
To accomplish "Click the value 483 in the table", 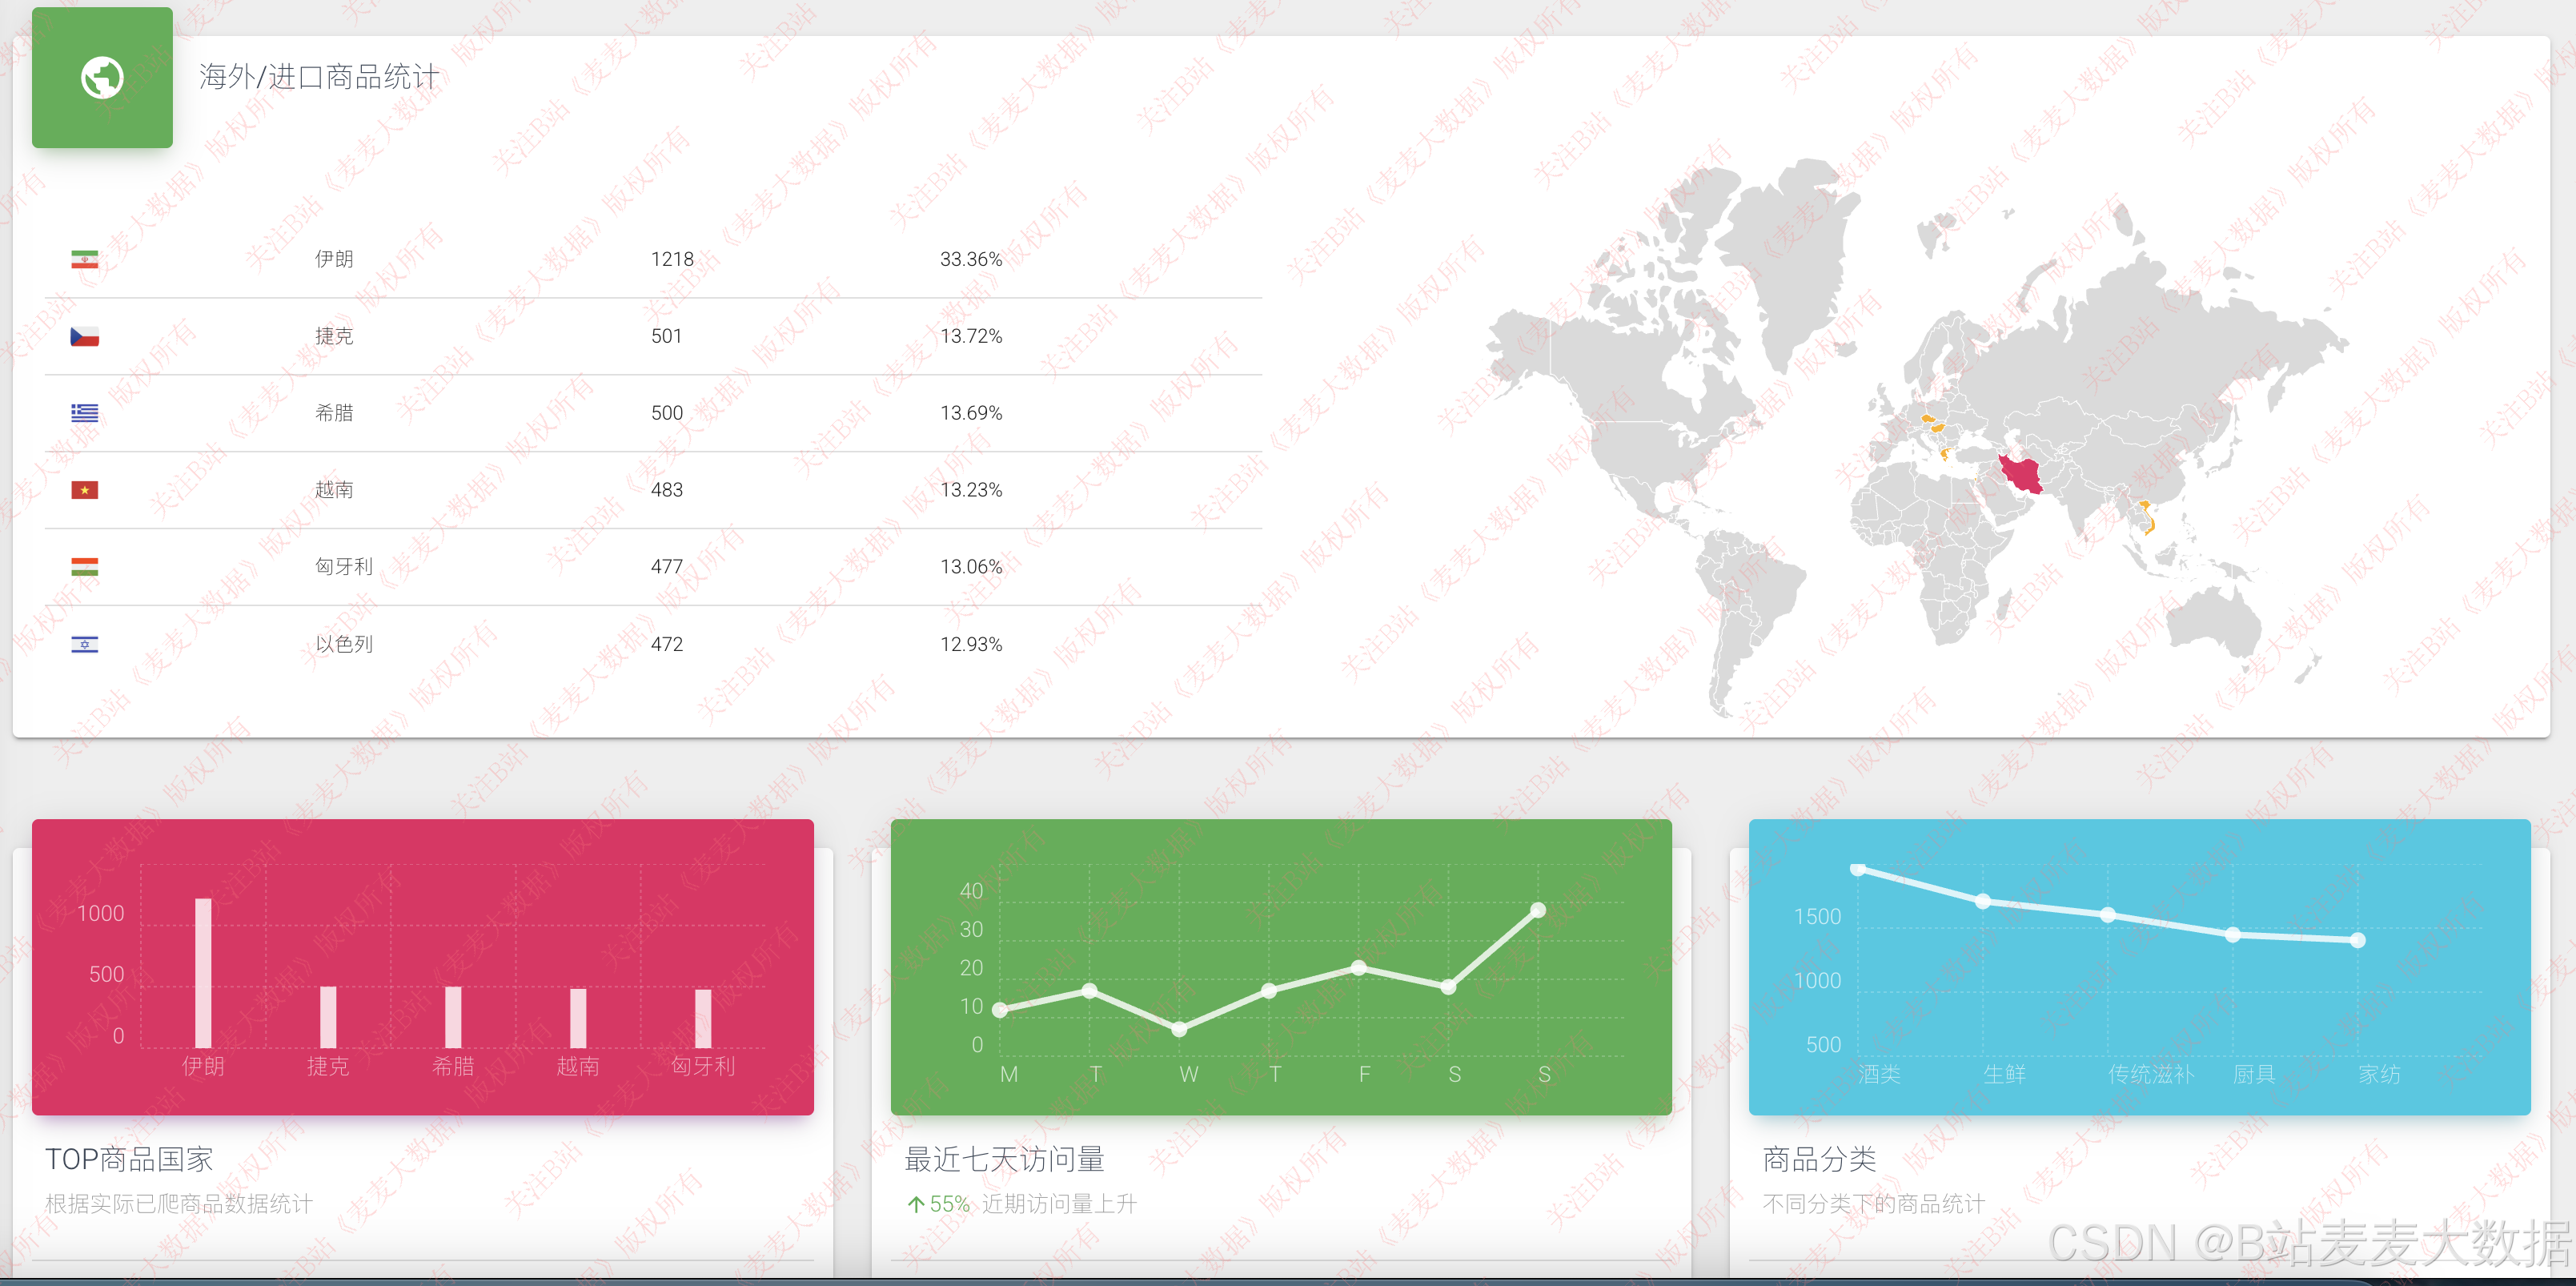I will tap(667, 490).
